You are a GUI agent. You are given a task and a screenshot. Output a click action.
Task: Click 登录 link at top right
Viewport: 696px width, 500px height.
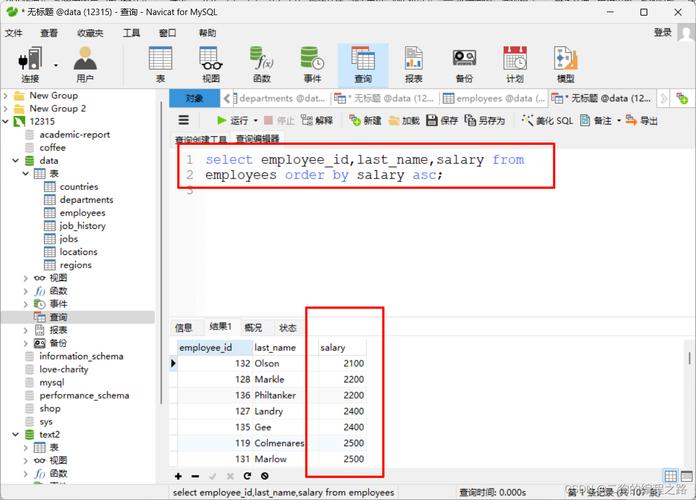pos(662,32)
